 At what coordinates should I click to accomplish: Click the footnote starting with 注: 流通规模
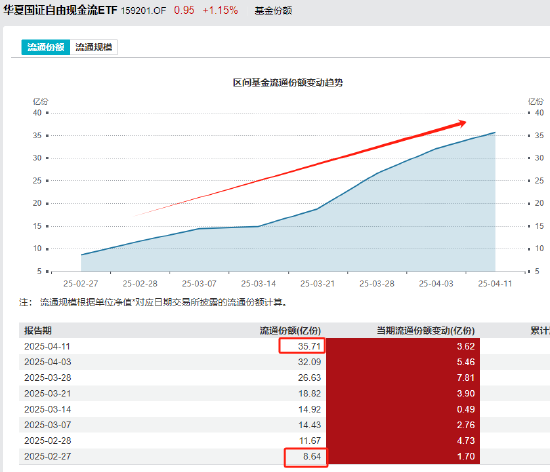tap(153, 302)
